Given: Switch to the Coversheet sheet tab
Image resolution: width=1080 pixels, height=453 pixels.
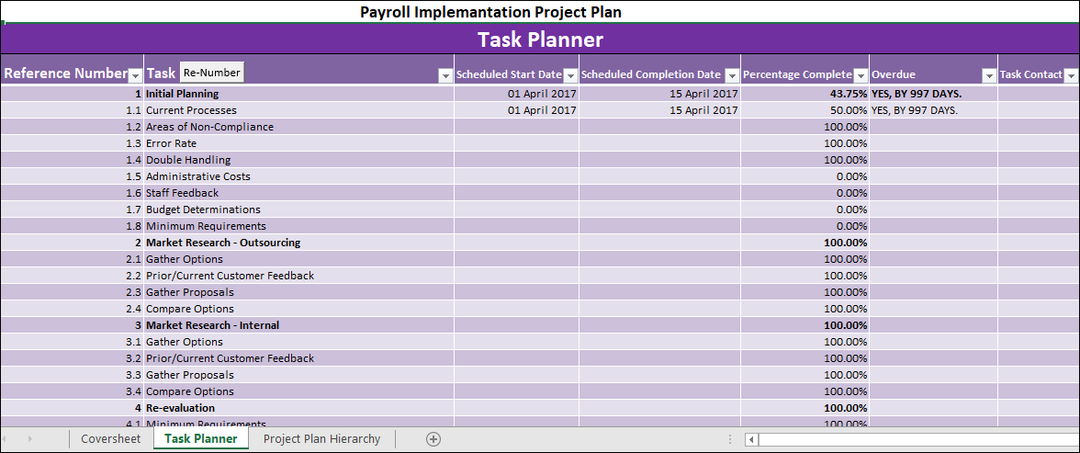Looking at the screenshot, I should pos(111,439).
